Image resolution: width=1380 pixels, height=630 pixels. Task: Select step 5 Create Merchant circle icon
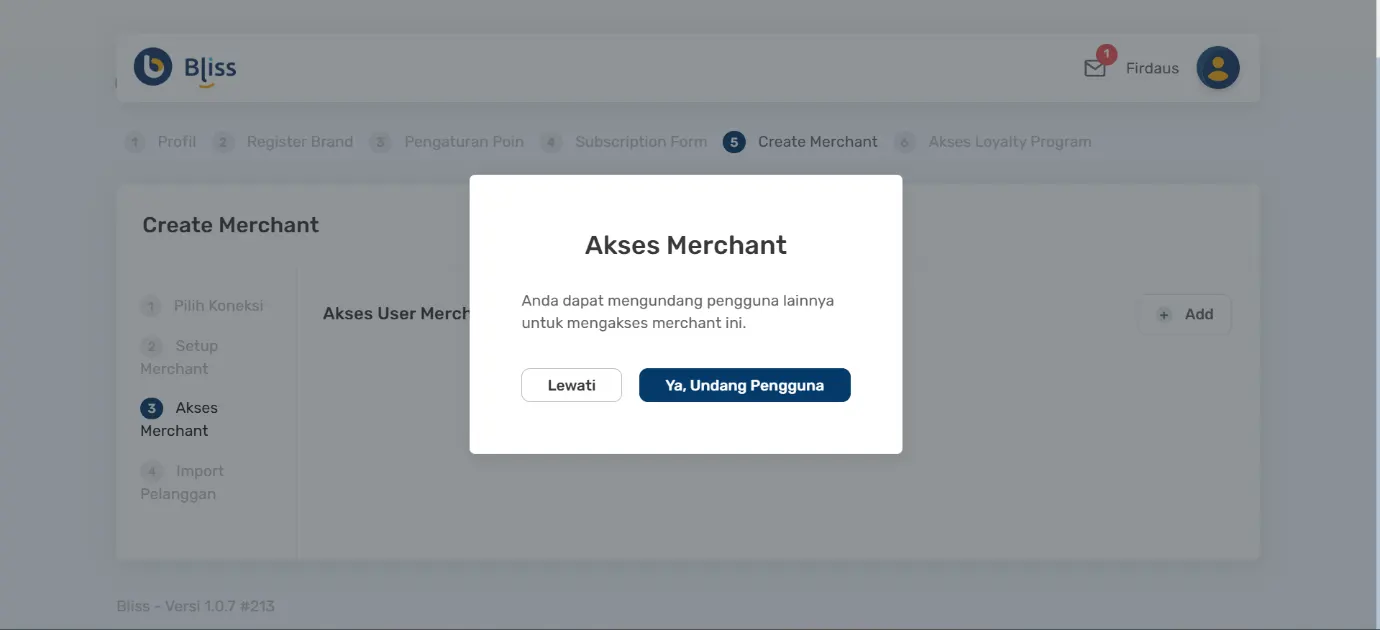click(733, 141)
